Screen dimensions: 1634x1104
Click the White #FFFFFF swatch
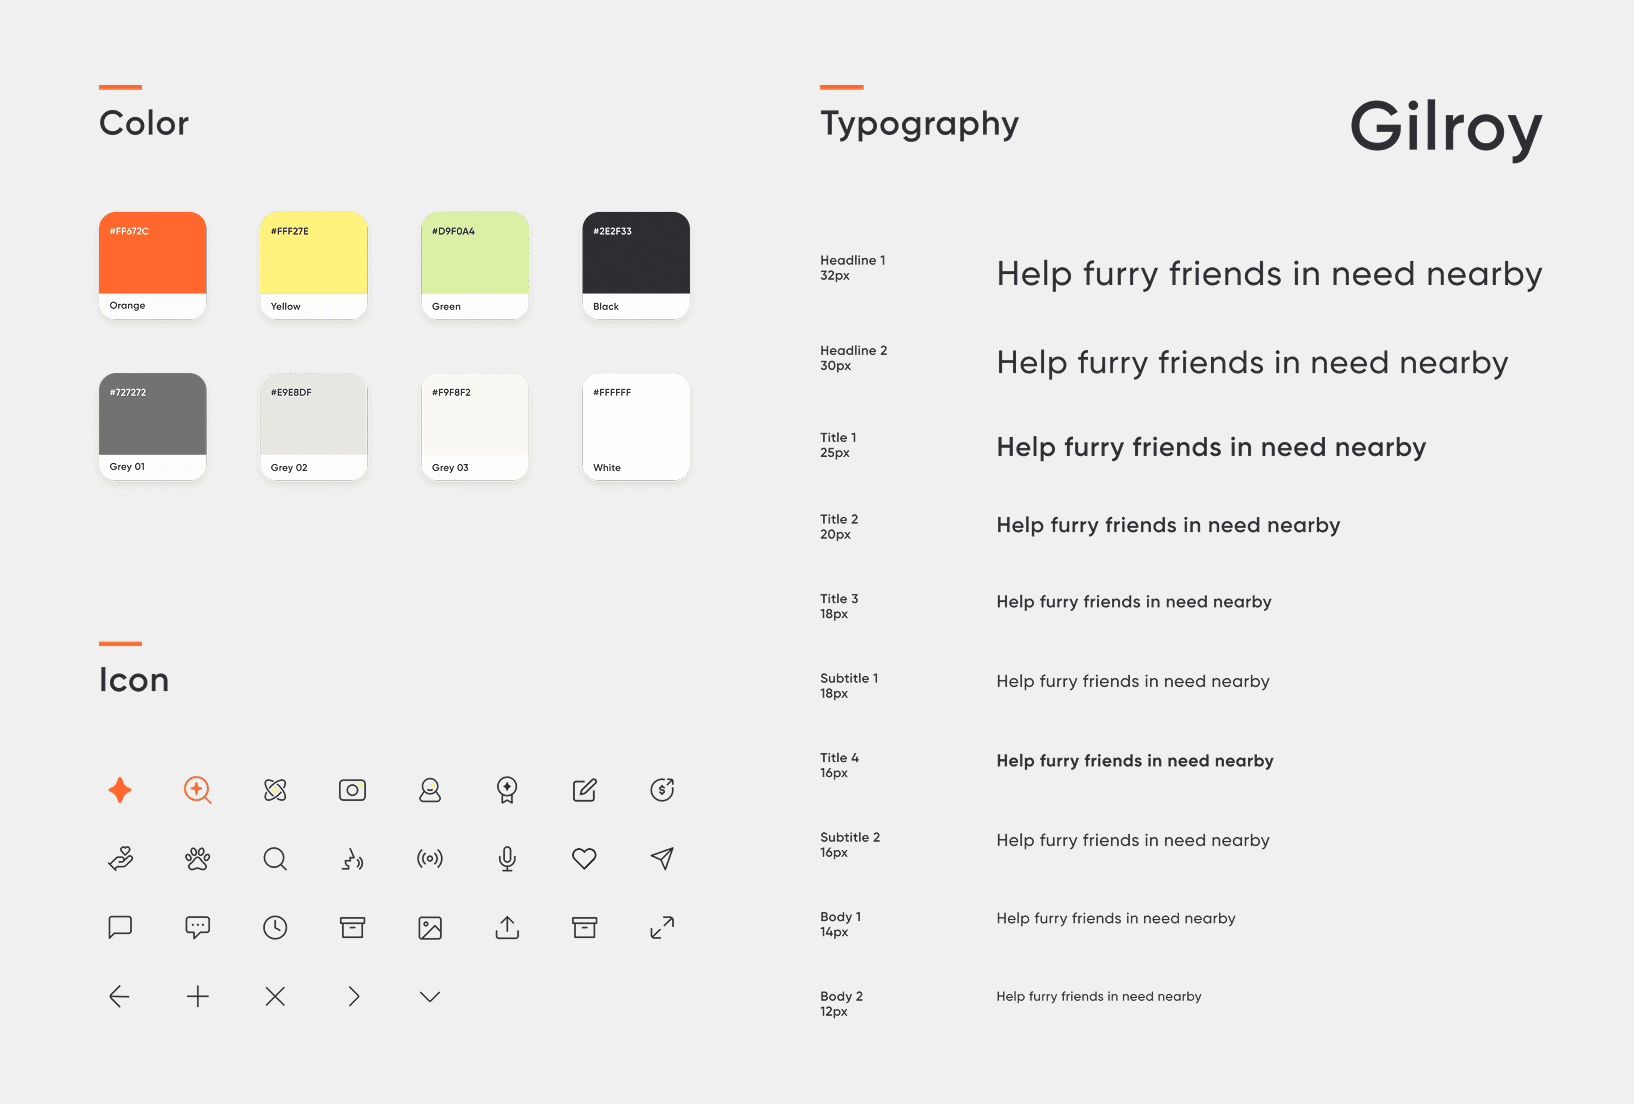tap(636, 427)
